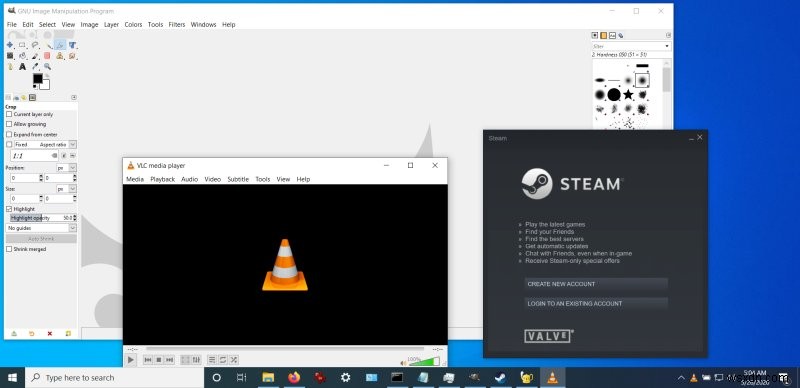Save tool preset in GIMP tool options bottom
This screenshot has width=800, height=388.
click(x=14, y=333)
